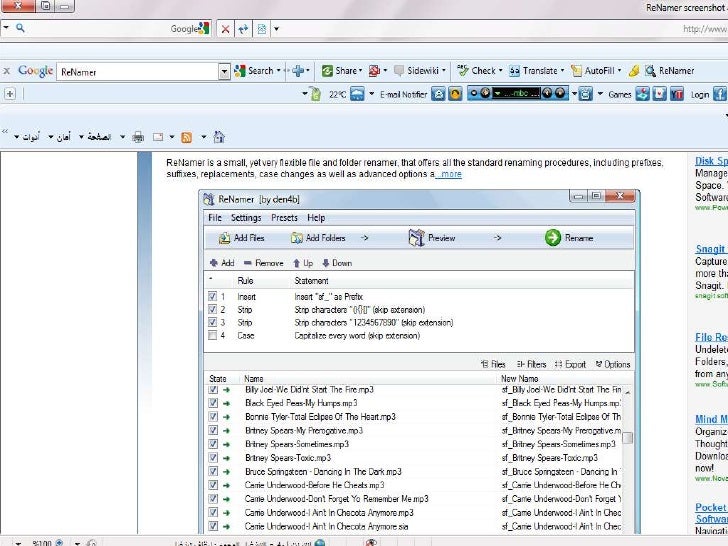The height and width of the screenshot is (546, 728).
Task: Click the Files button above file list
Action: tap(493, 364)
